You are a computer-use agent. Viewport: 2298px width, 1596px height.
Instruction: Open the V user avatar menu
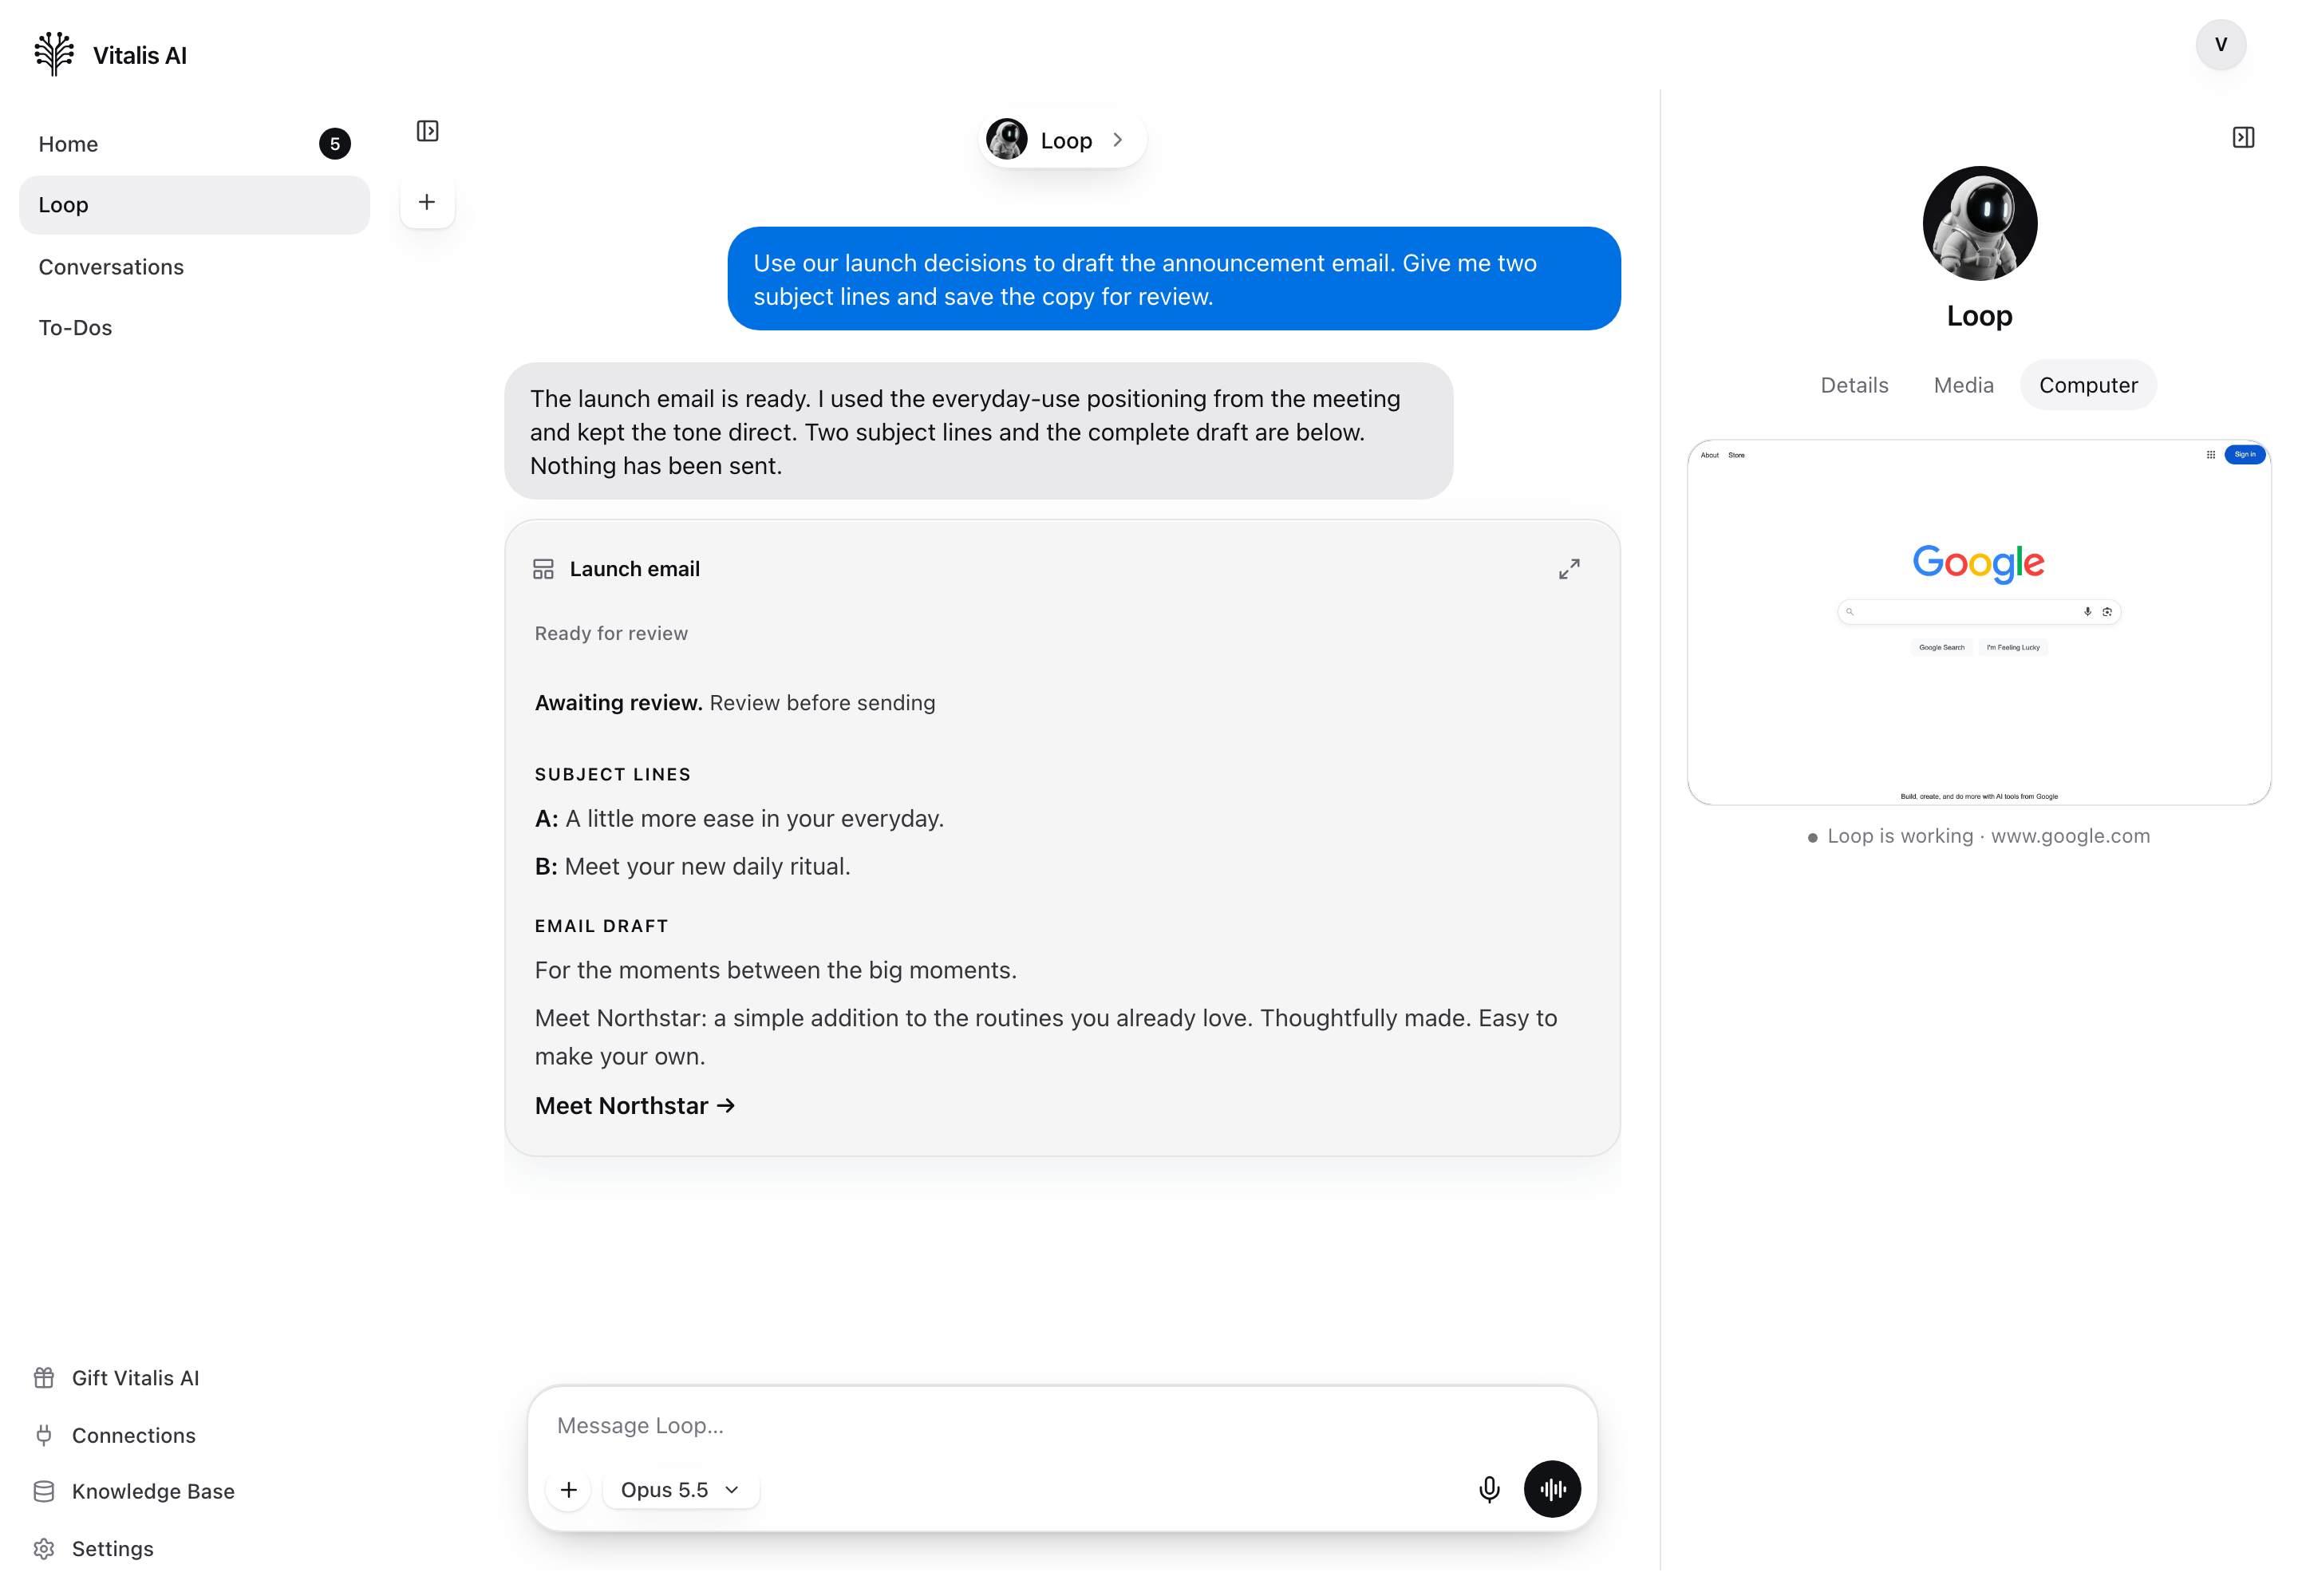(2220, 45)
